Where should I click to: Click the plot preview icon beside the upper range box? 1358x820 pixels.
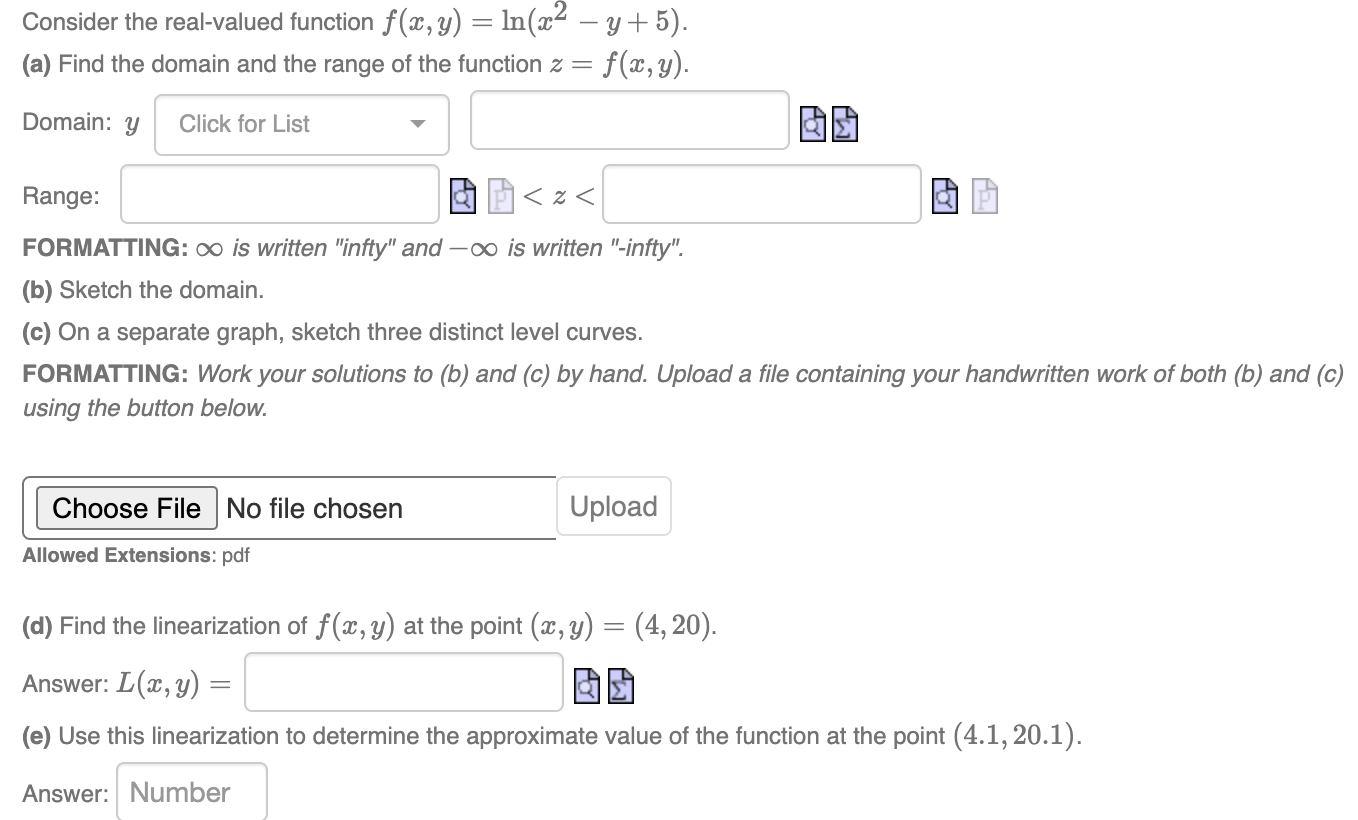point(985,196)
